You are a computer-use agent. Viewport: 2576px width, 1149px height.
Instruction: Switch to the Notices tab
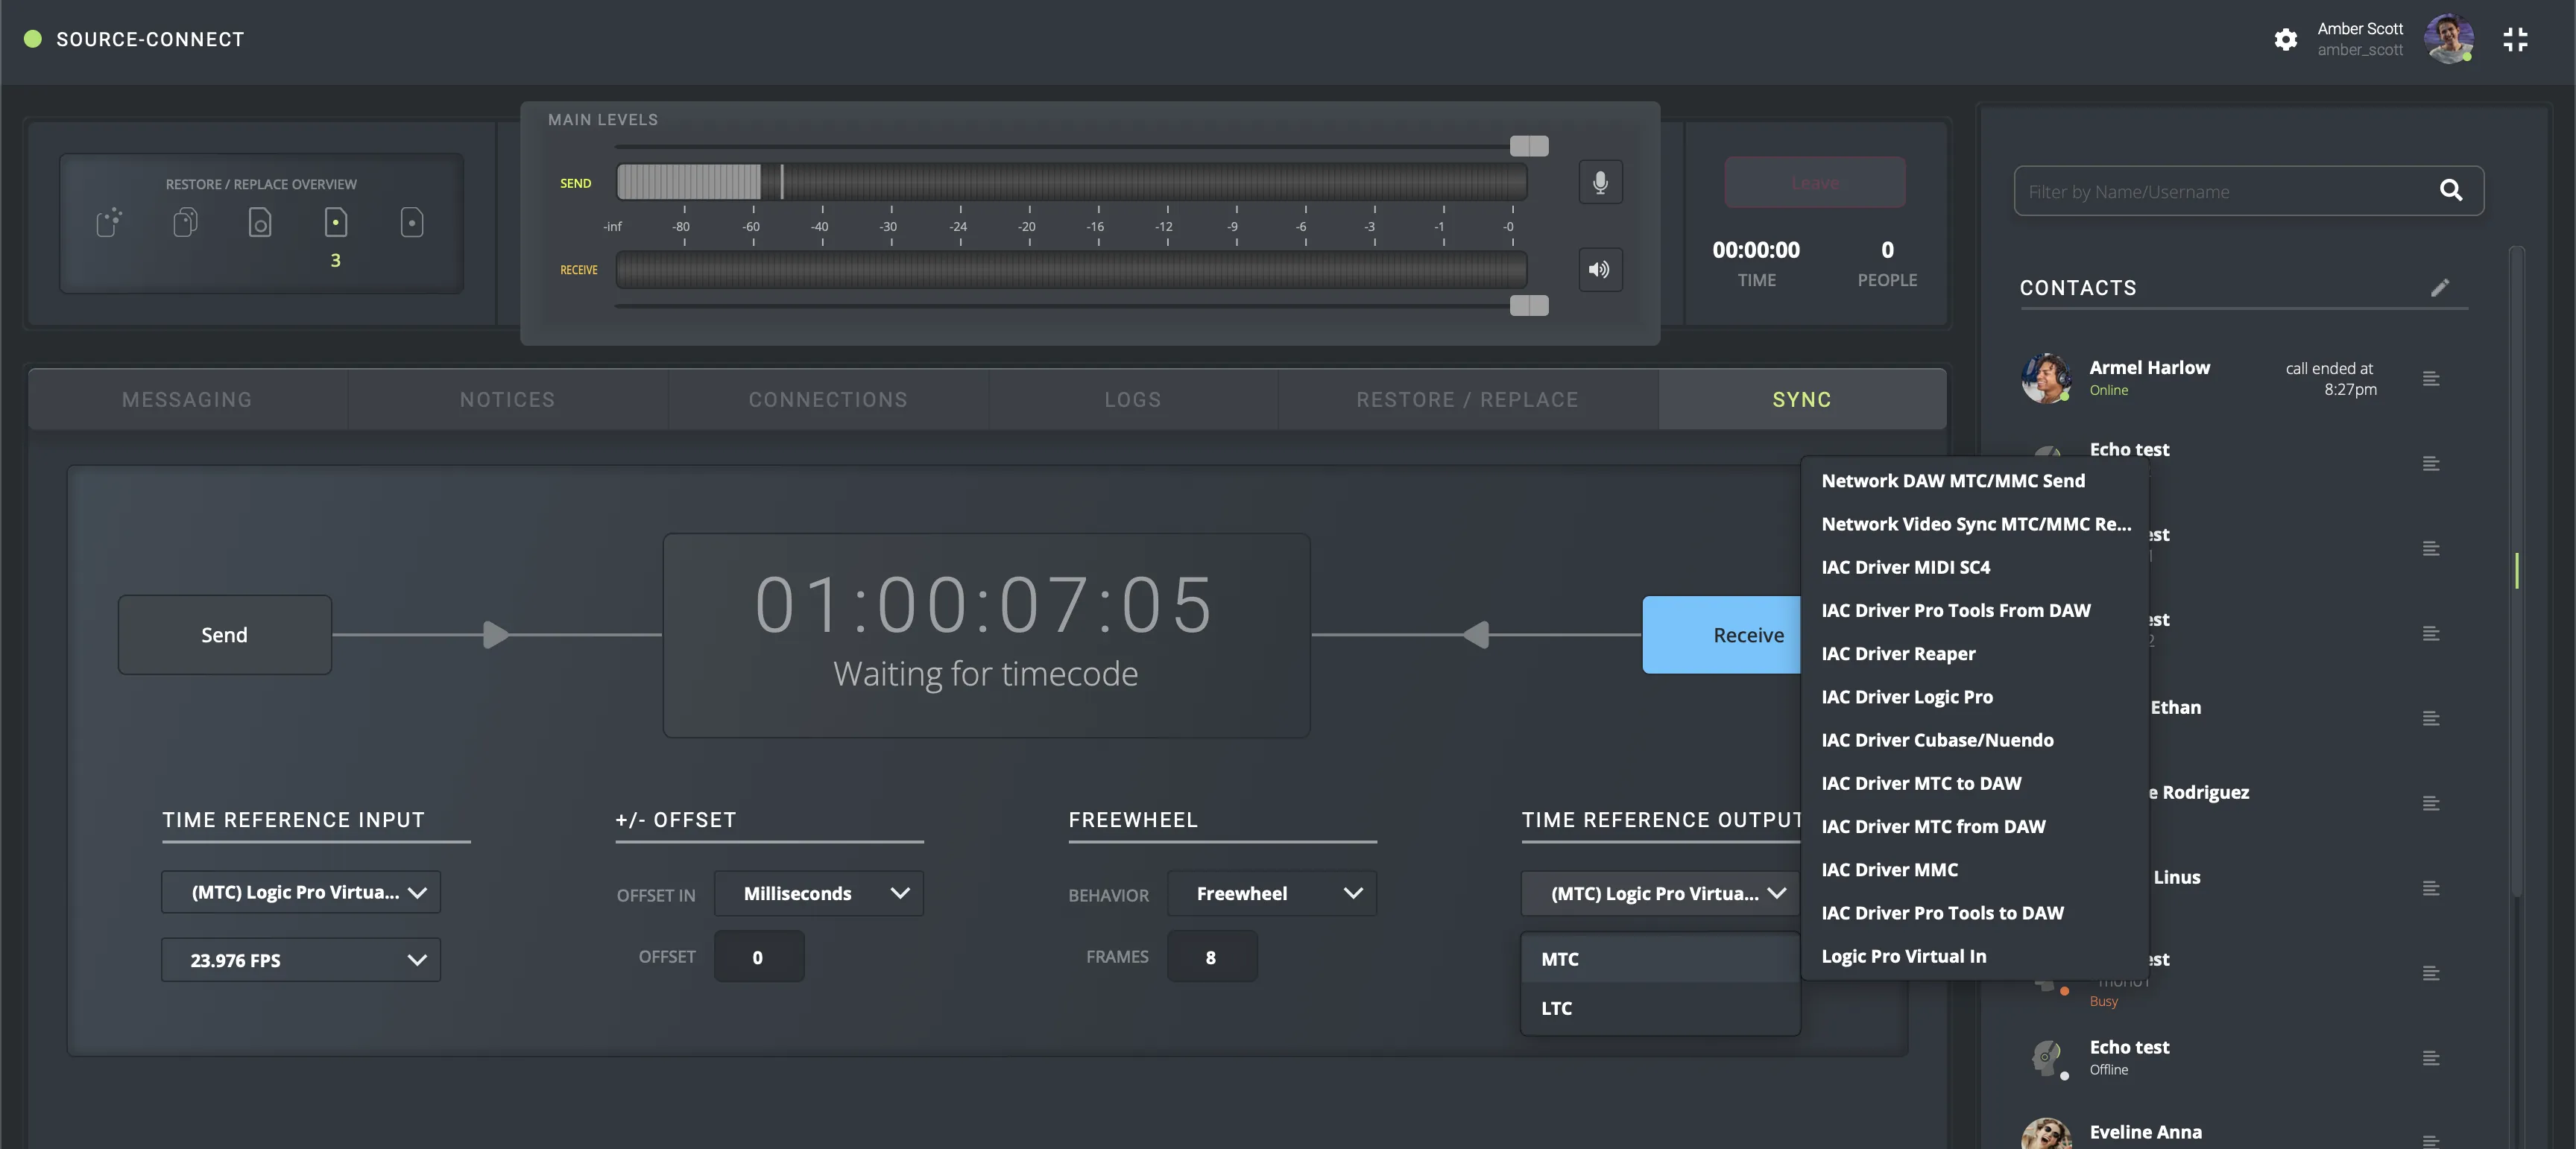(x=507, y=399)
